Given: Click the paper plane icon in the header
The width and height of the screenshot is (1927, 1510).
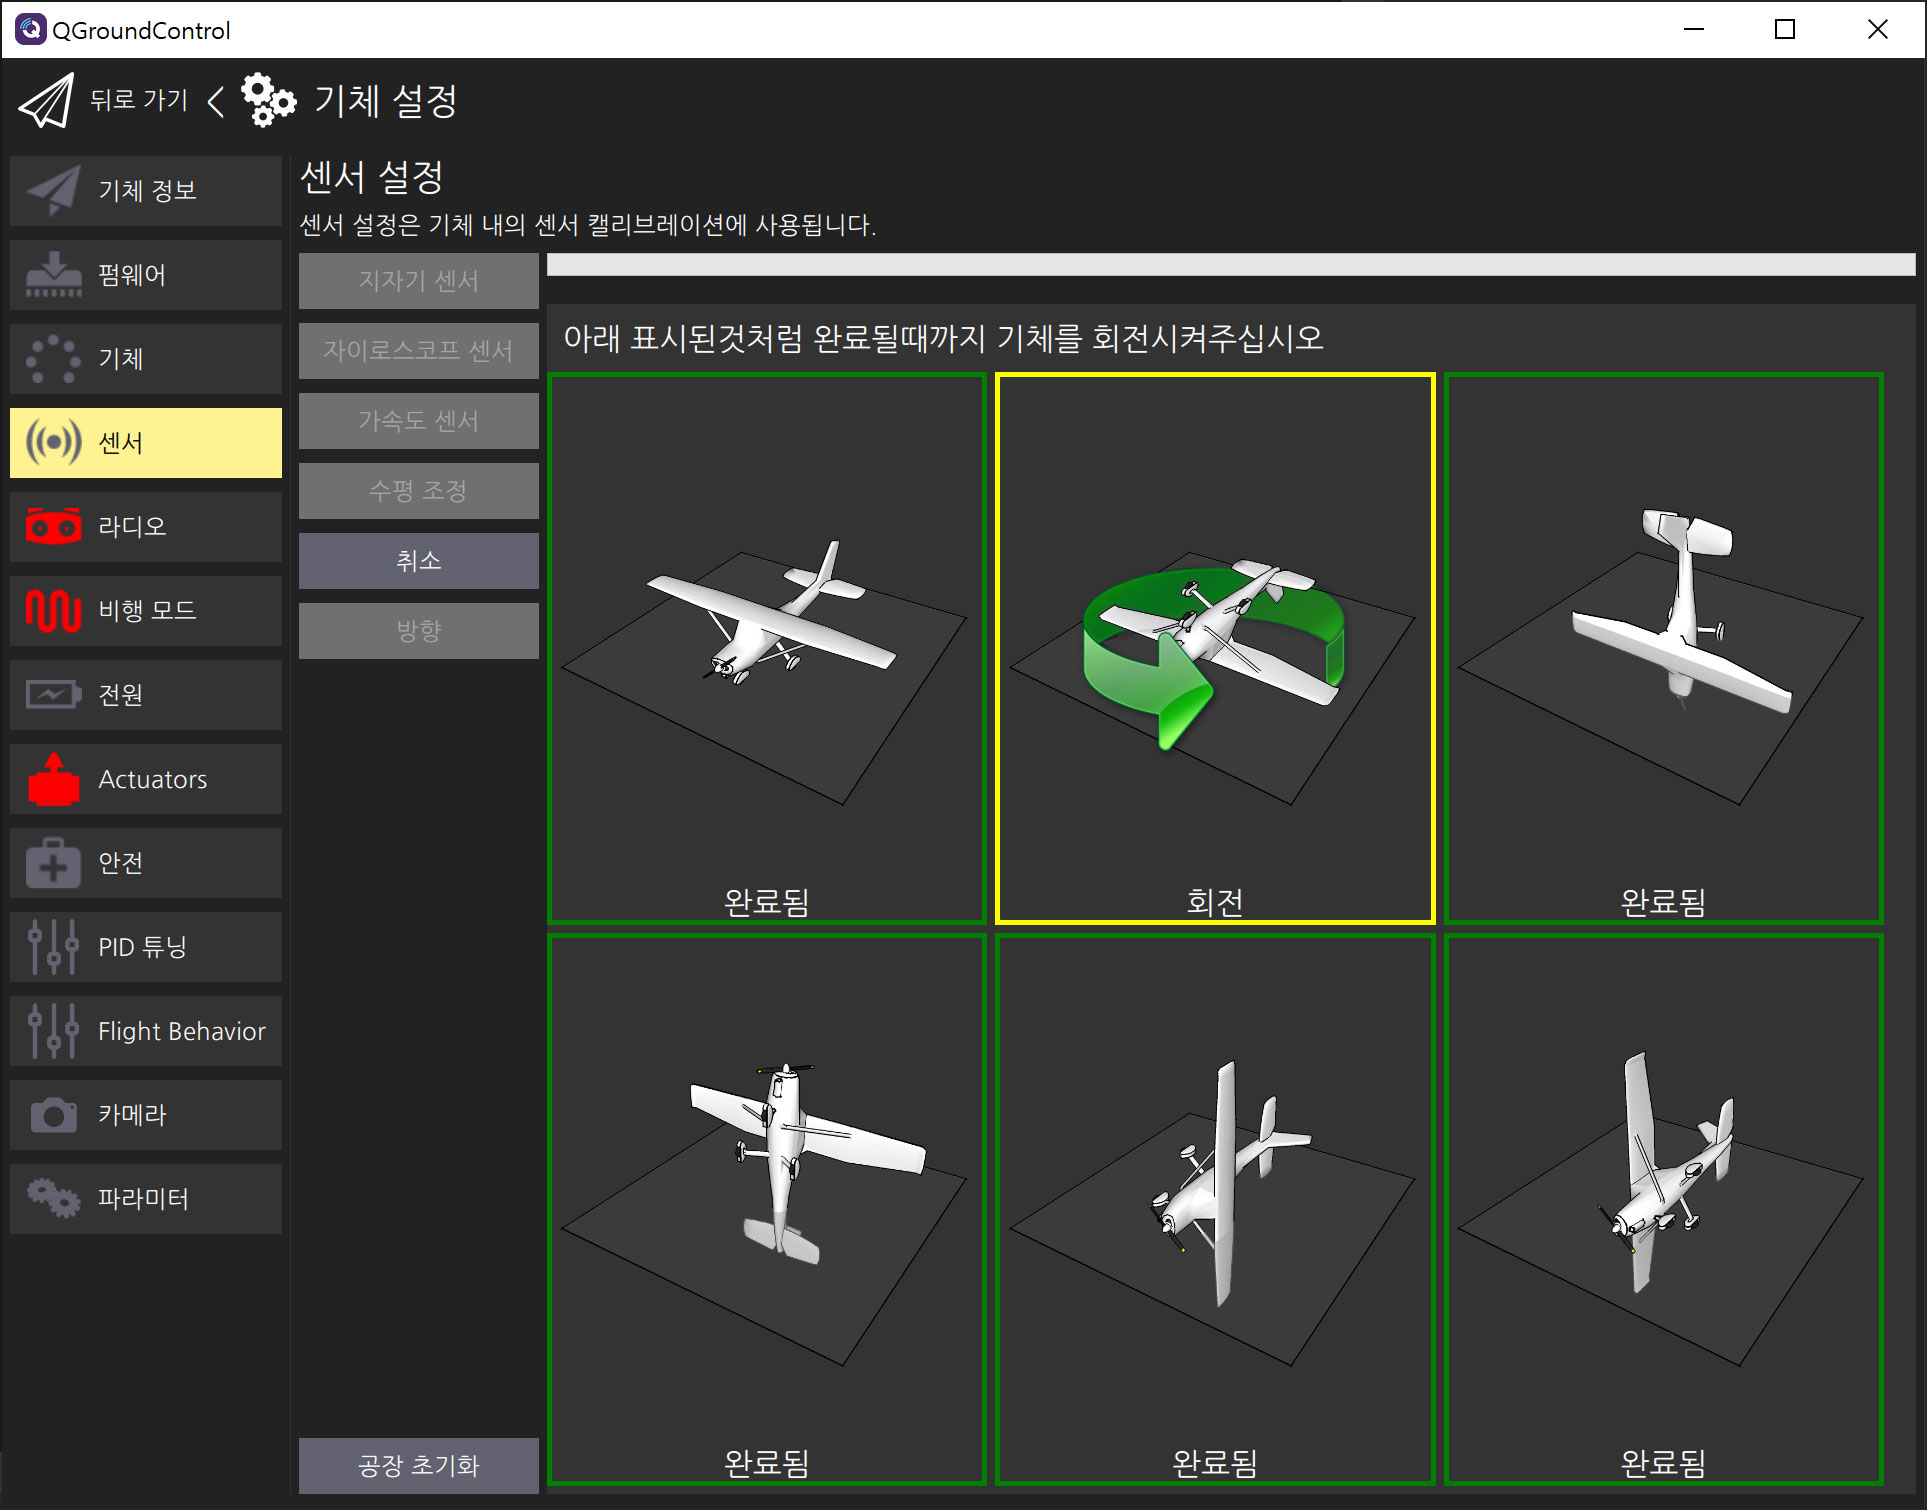Looking at the screenshot, I should tap(46, 101).
